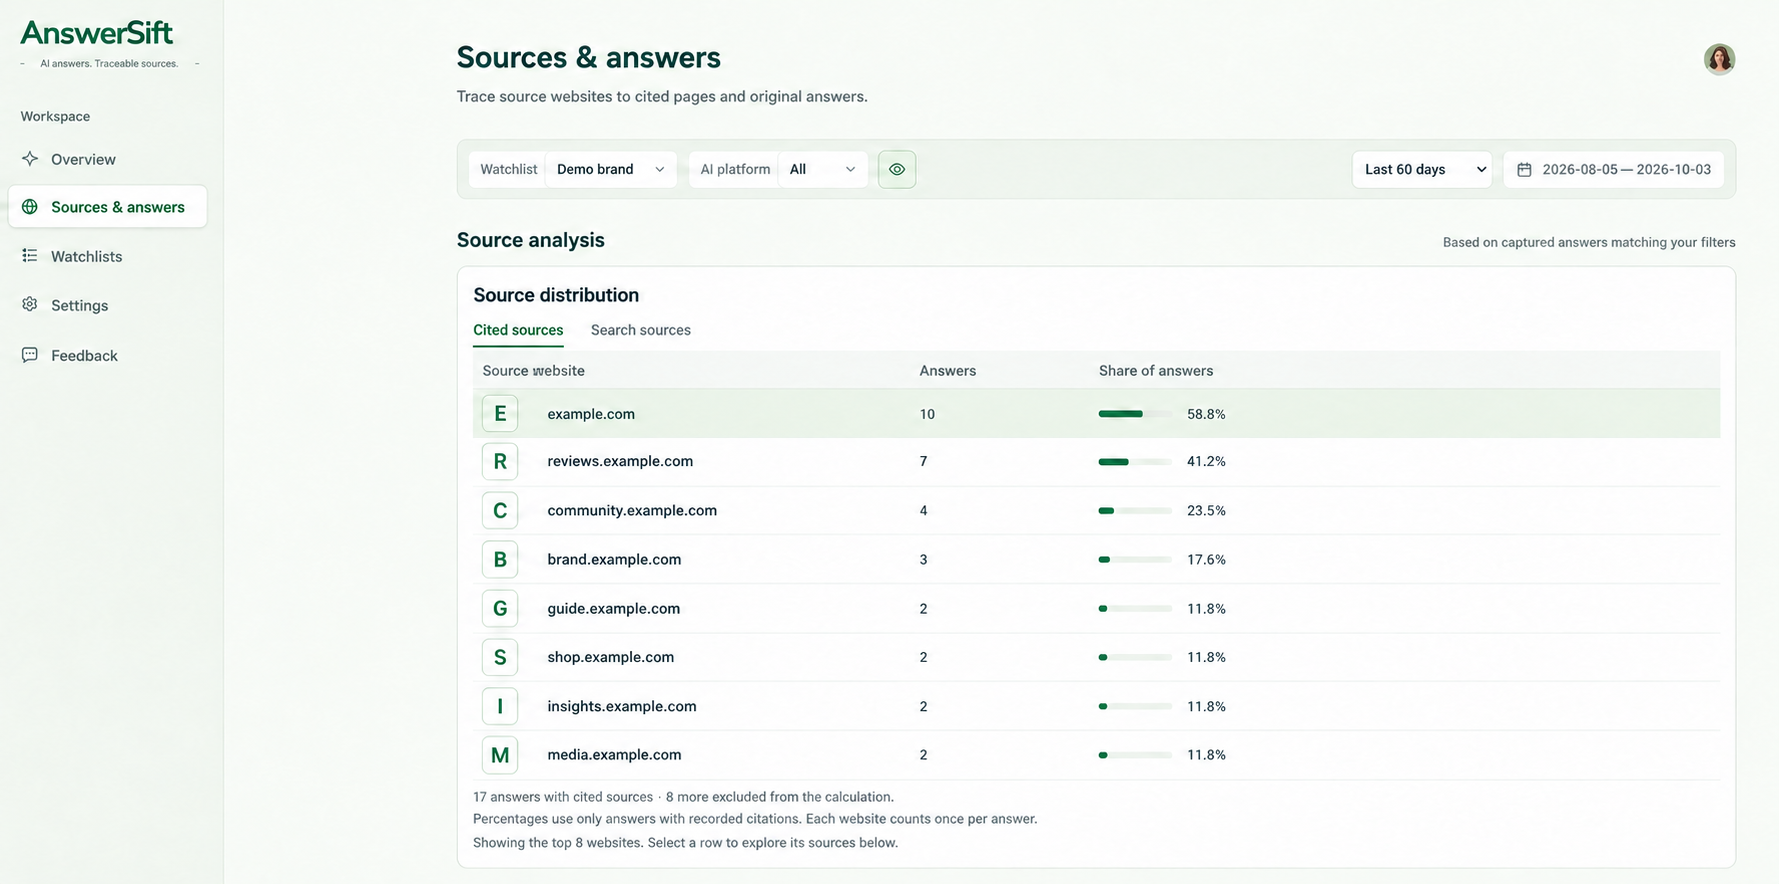Image resolution: width=1779 pixels, height=884 pixels.
Task: Select the brand.example.com domain text
Action: (x=614, y=559)
